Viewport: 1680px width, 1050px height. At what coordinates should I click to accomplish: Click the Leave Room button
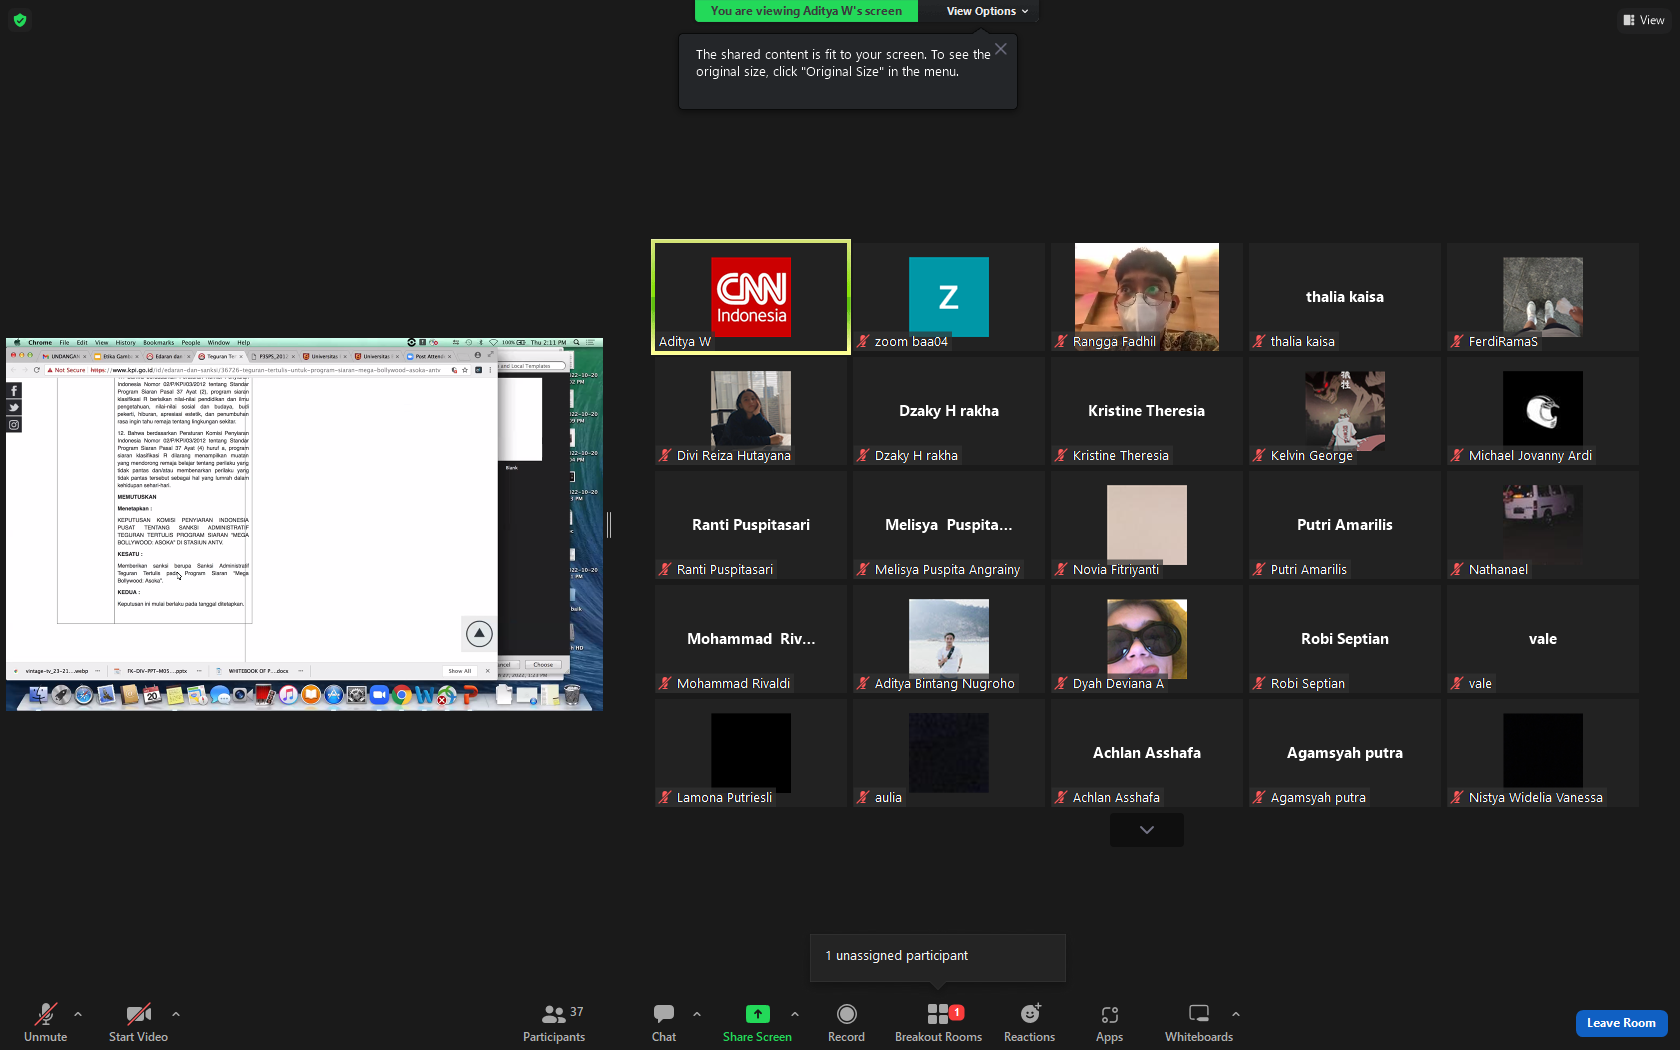coord(1621,1023)
